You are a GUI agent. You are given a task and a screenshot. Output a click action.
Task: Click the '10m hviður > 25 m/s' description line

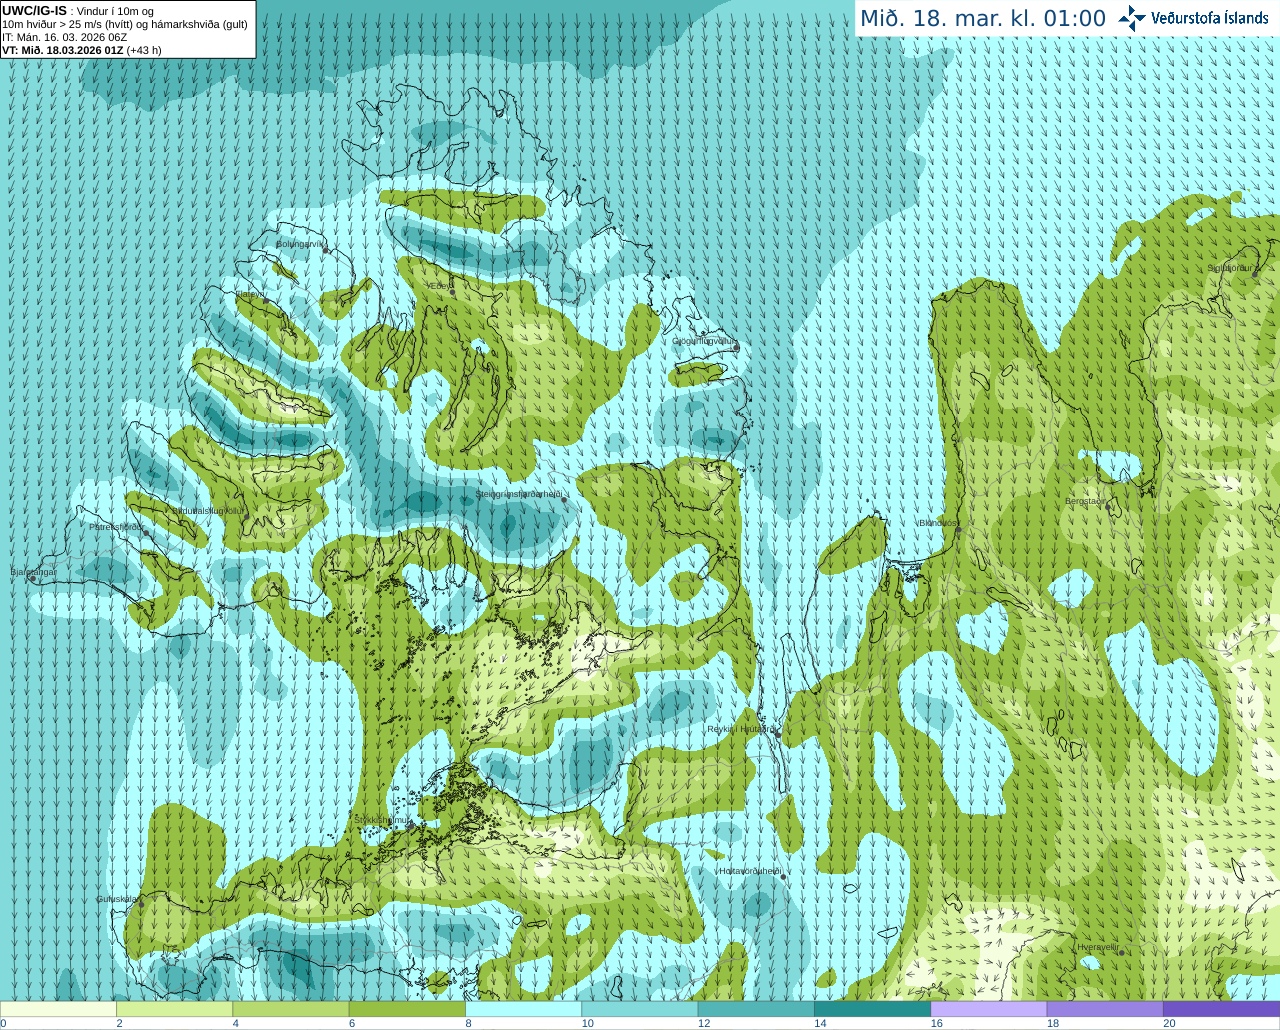125,24
